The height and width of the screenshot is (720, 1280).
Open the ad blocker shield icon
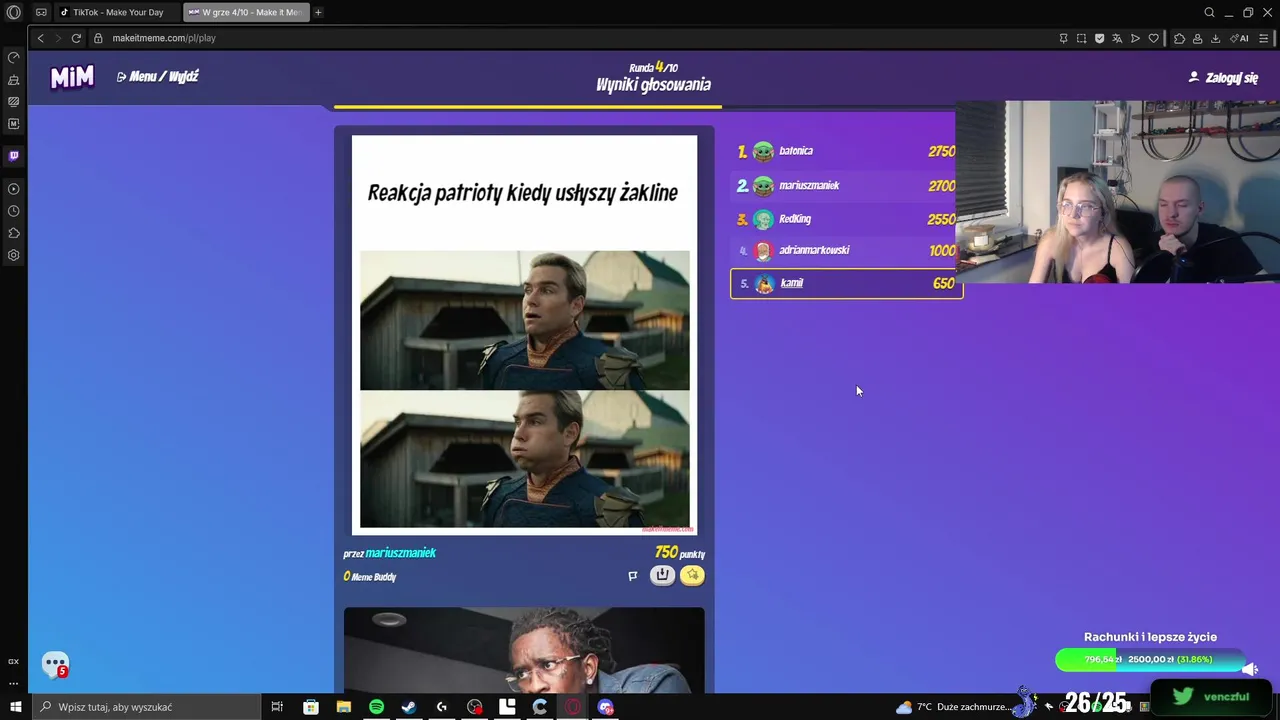(1099, 38)
